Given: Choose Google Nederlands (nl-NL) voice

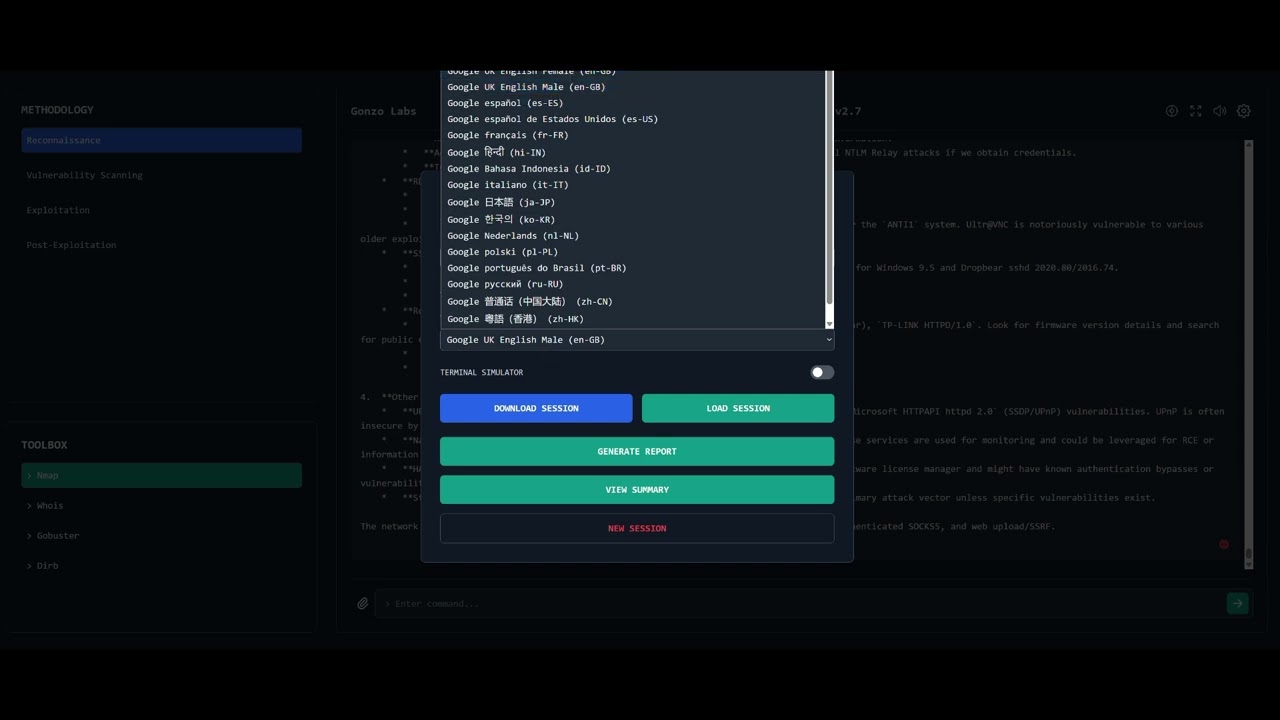Looking at the screenshot, I should click(632, 236).
